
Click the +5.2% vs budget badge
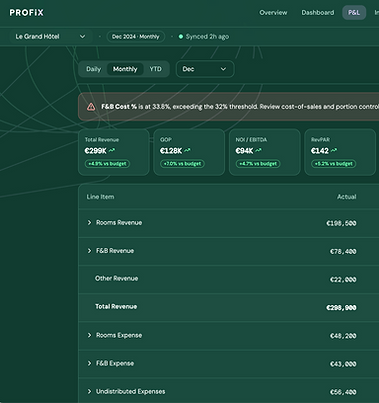click(333, 164)
